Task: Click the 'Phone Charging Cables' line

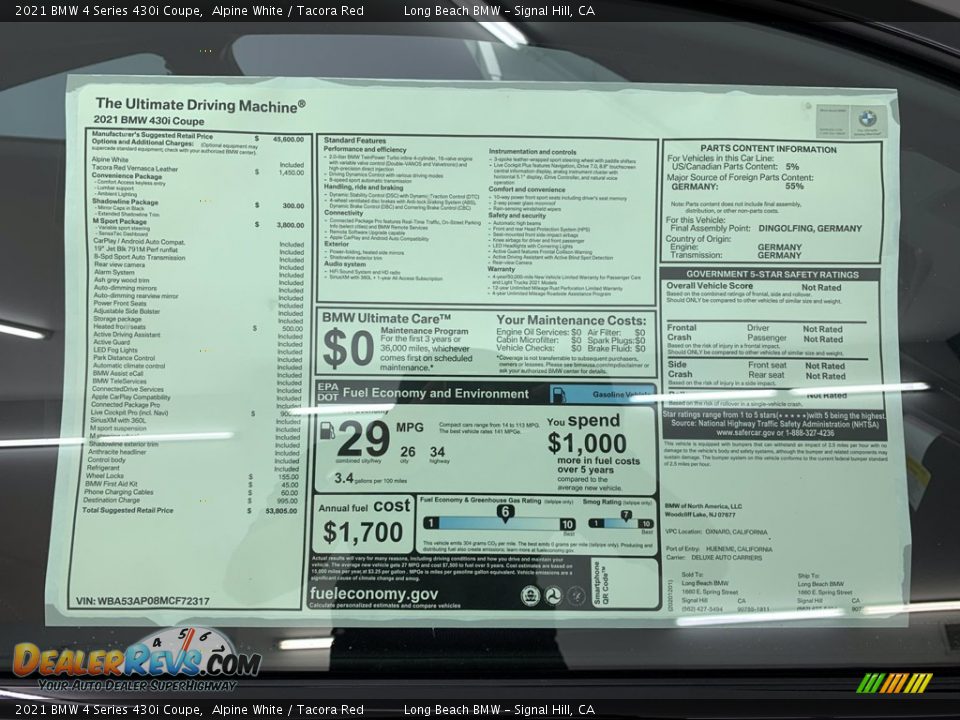Action: tap(119, 492)
